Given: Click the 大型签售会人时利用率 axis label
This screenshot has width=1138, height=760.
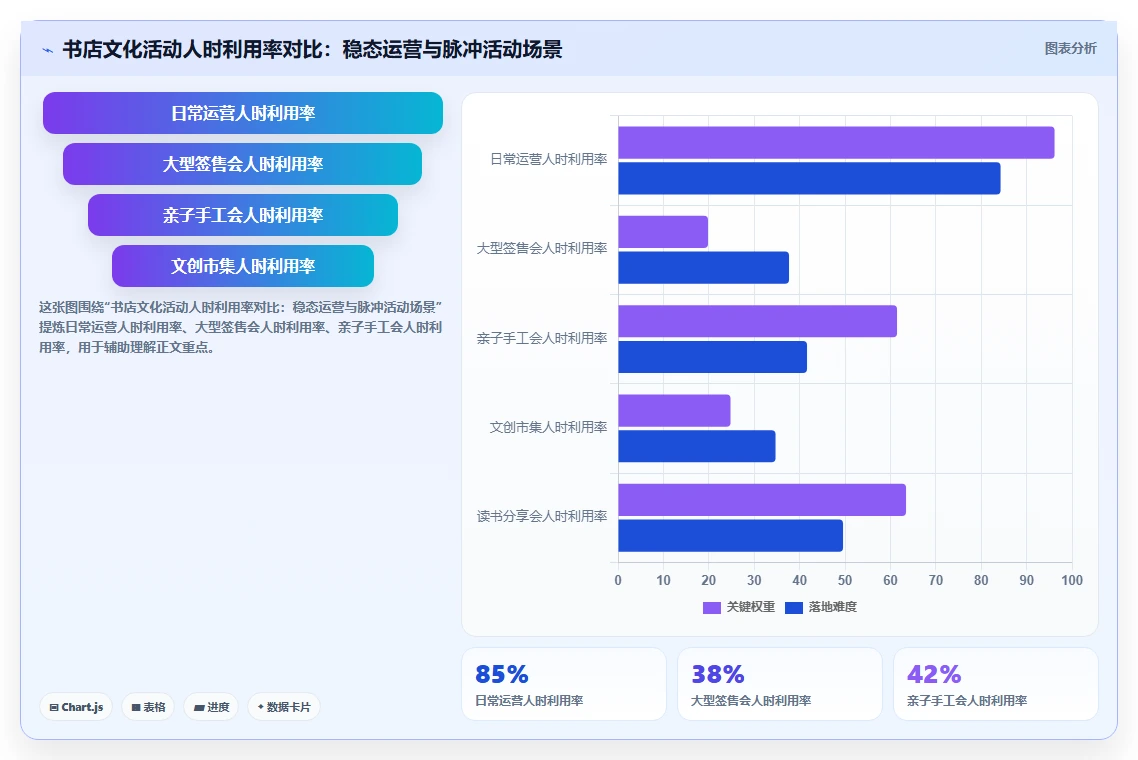Looking at the screenshot, I should point(541,248).
